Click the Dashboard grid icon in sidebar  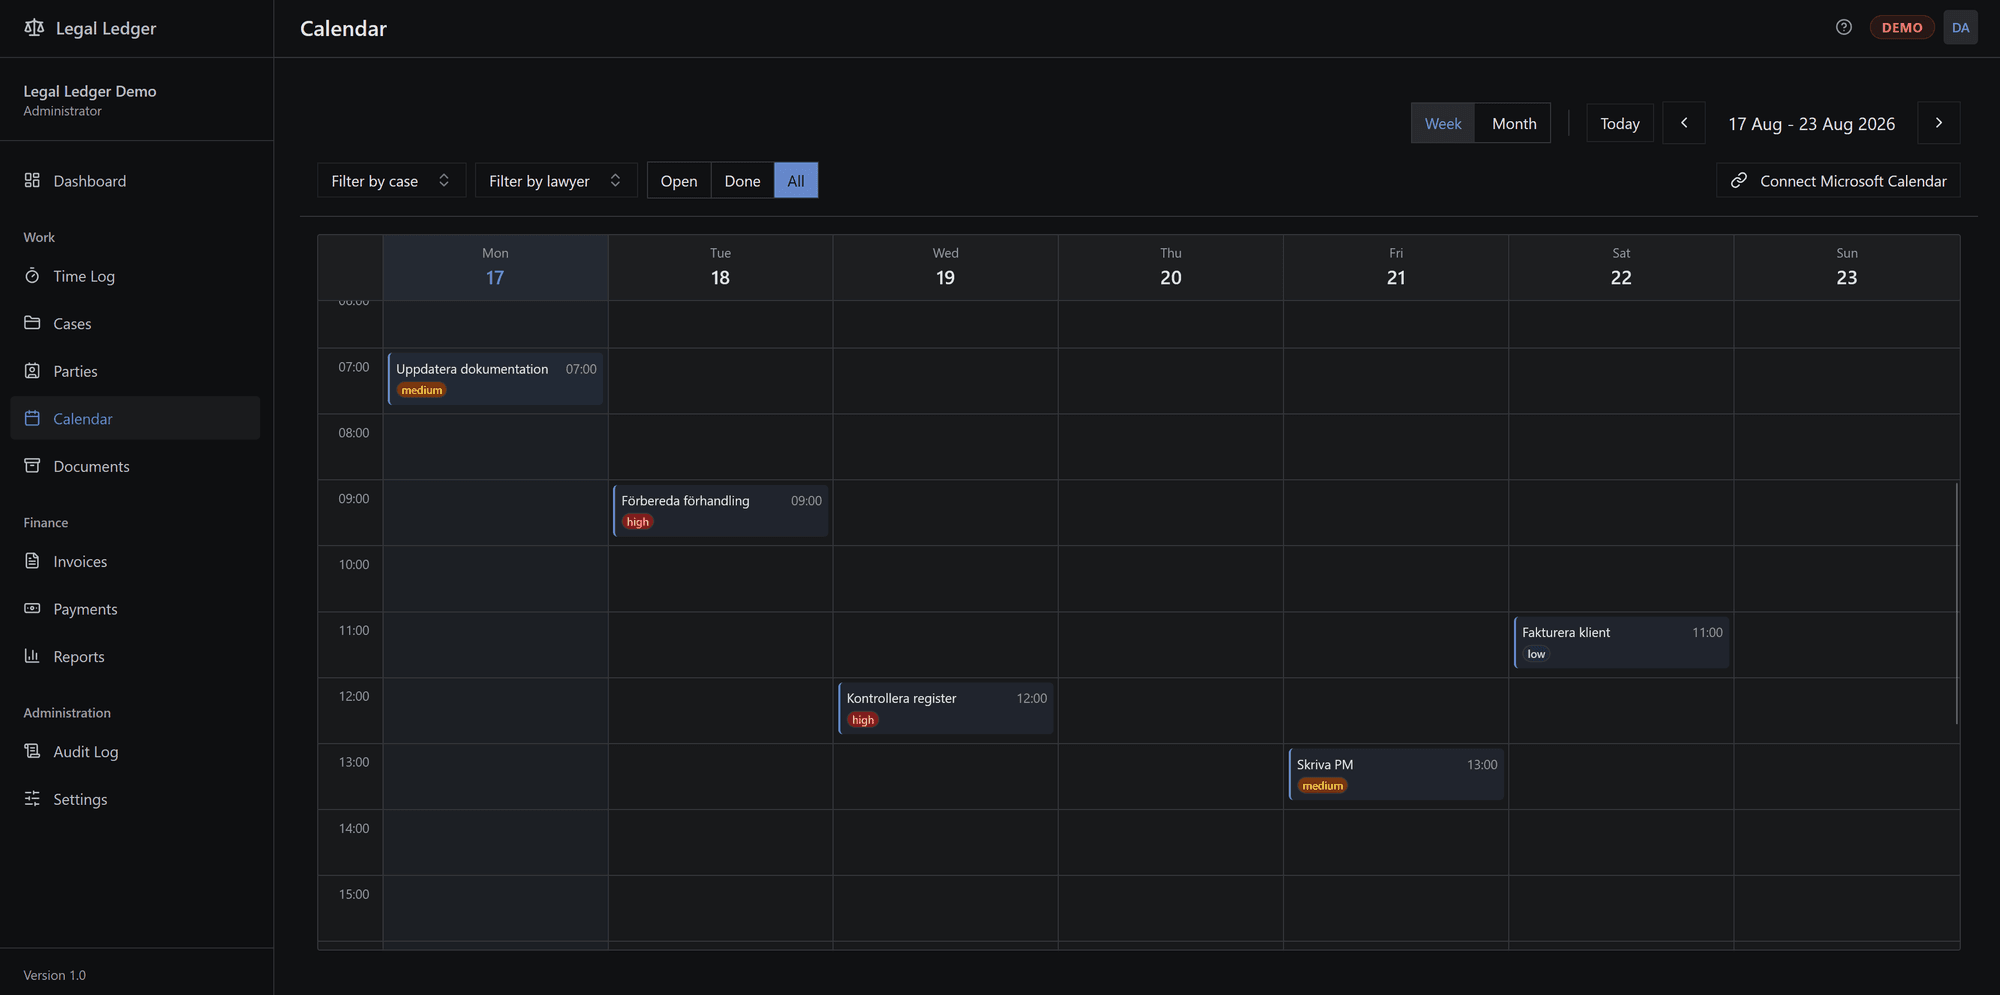pyautogui.click(x=32, y=180)
